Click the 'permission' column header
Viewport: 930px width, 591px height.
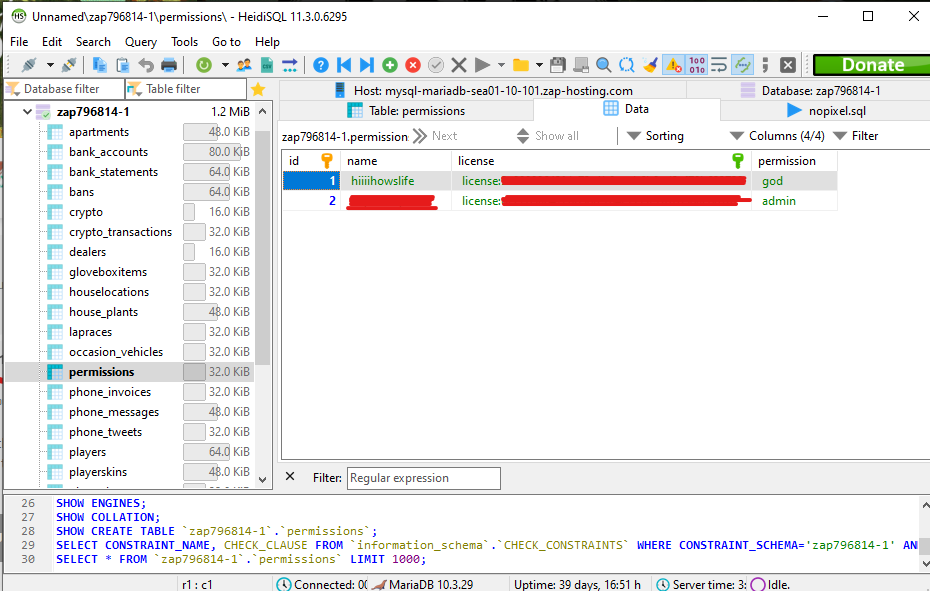click(x=794, y=161)
